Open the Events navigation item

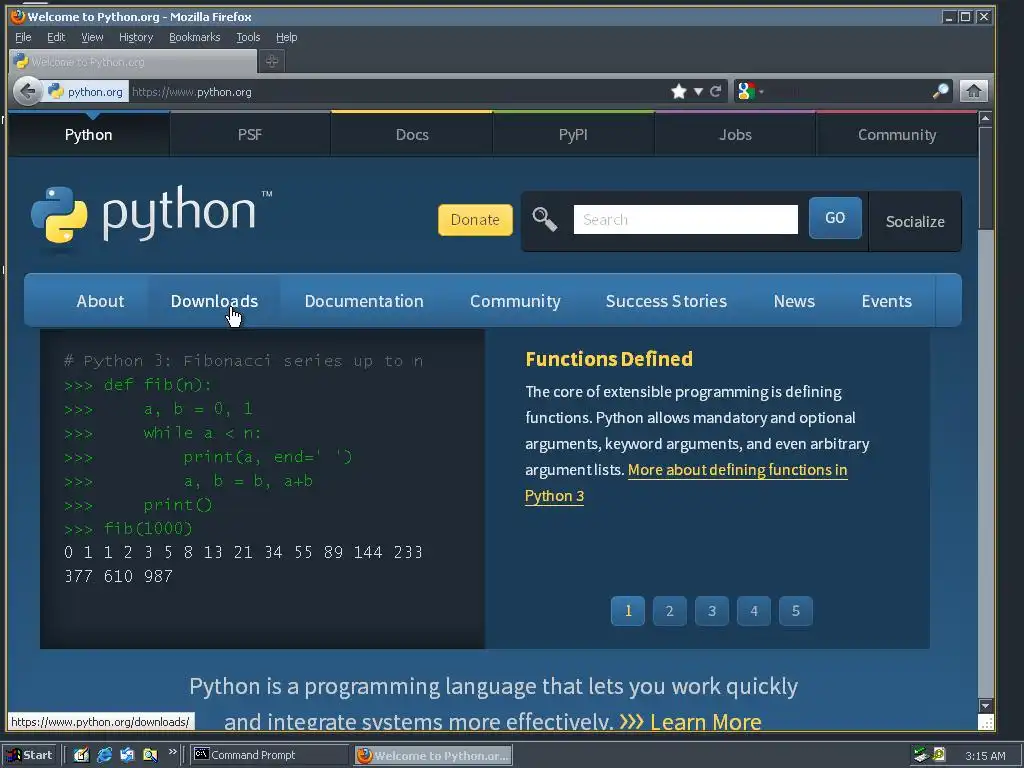886,301
